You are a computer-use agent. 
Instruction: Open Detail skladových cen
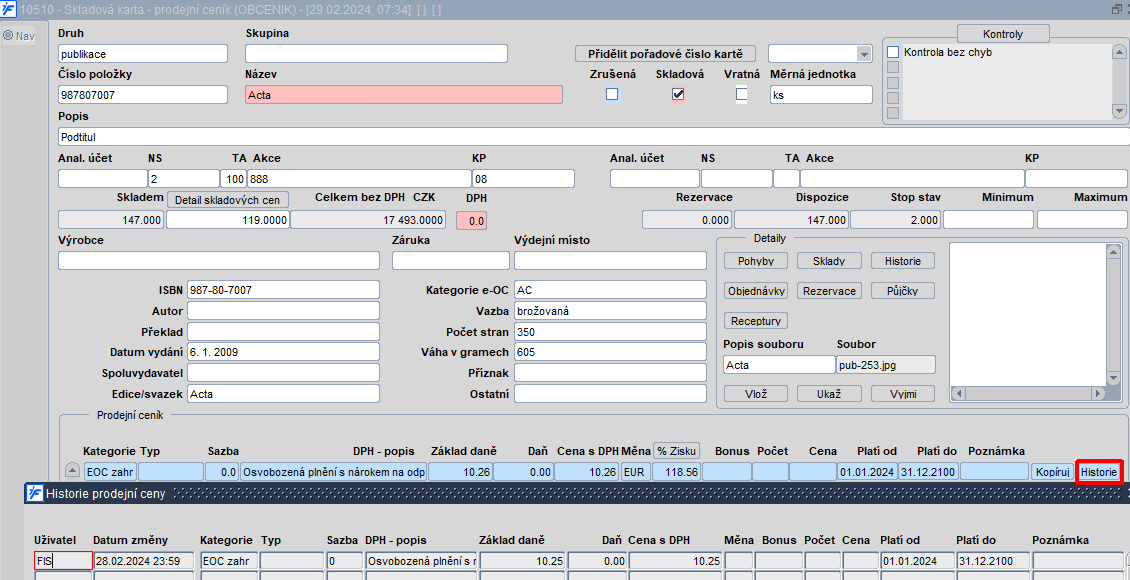click(228, 199)
